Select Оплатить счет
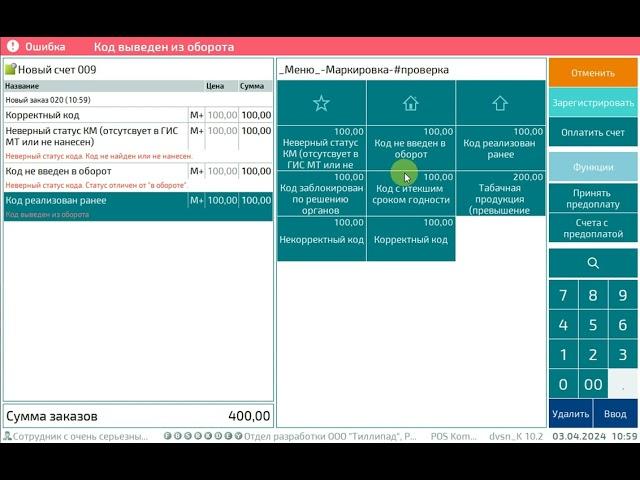Viewport: 640px width, 480px height. coord(593,132)
